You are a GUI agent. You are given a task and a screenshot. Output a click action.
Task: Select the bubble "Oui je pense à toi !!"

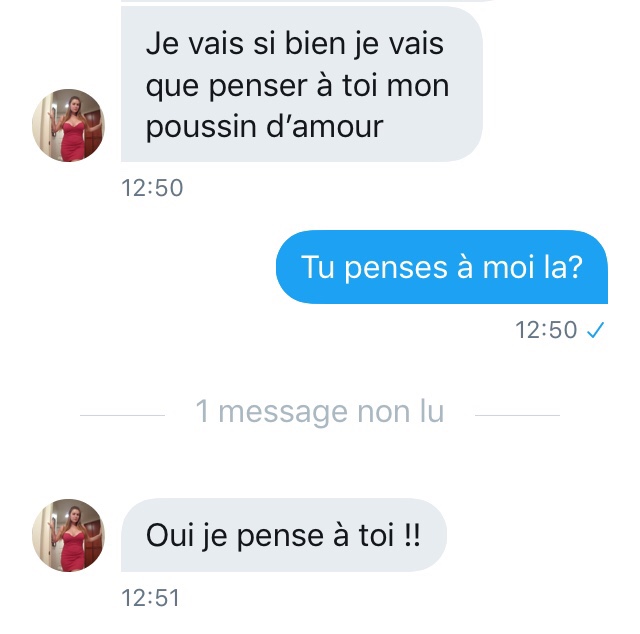[x=284, y=535]
